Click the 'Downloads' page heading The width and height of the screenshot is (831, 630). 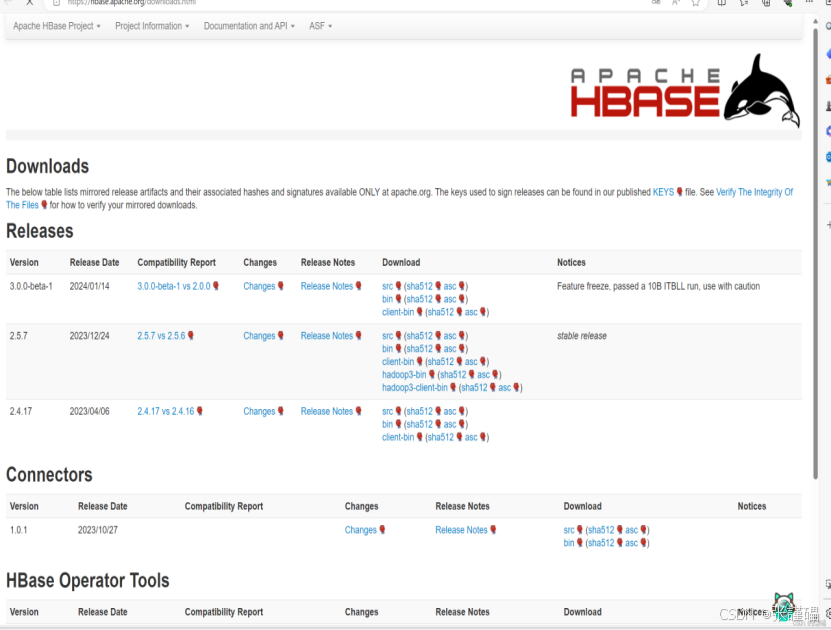(47, 166)
